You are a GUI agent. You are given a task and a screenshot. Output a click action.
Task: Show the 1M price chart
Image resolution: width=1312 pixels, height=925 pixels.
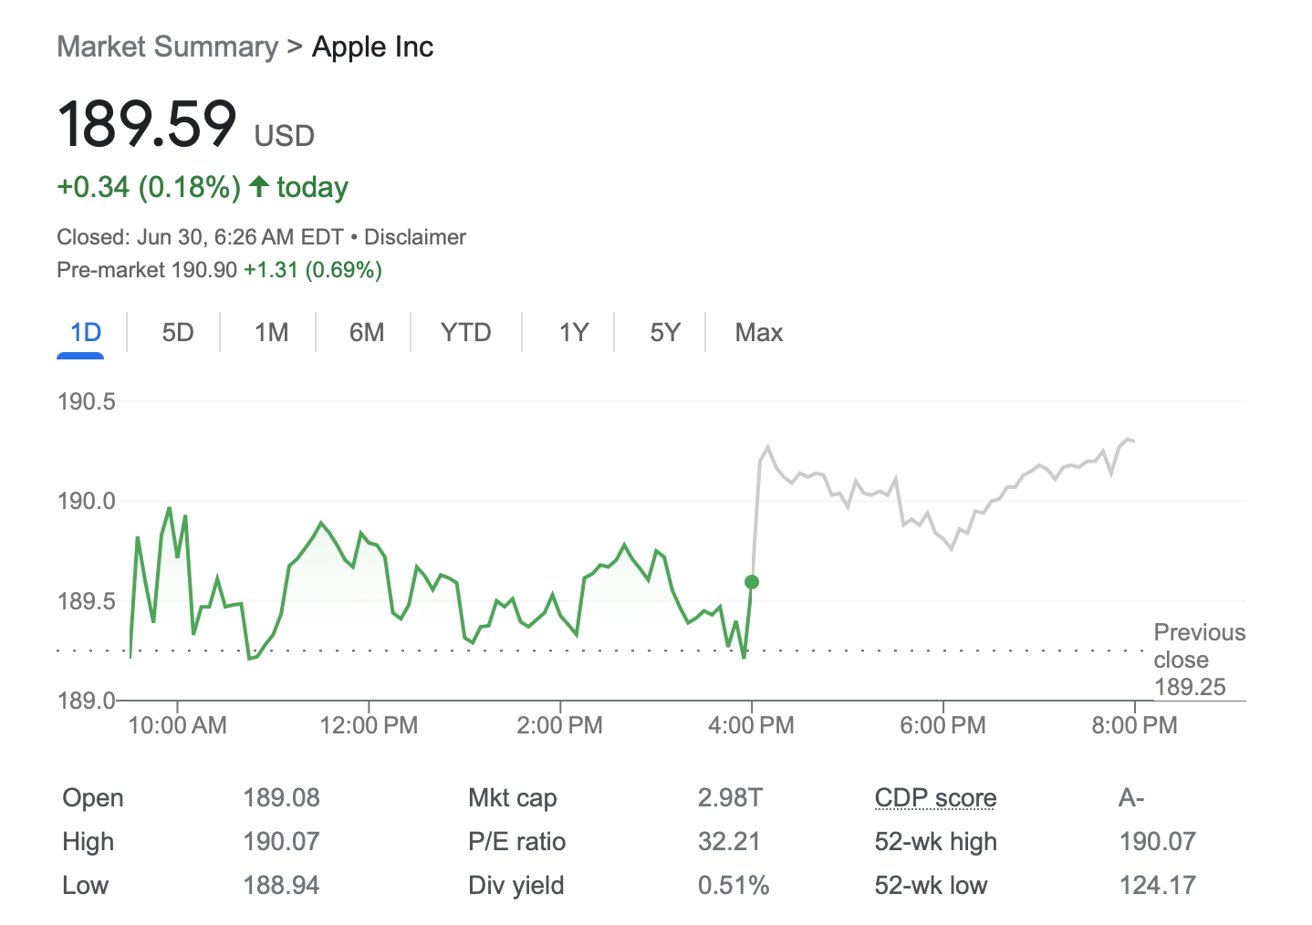click(271, 332)
